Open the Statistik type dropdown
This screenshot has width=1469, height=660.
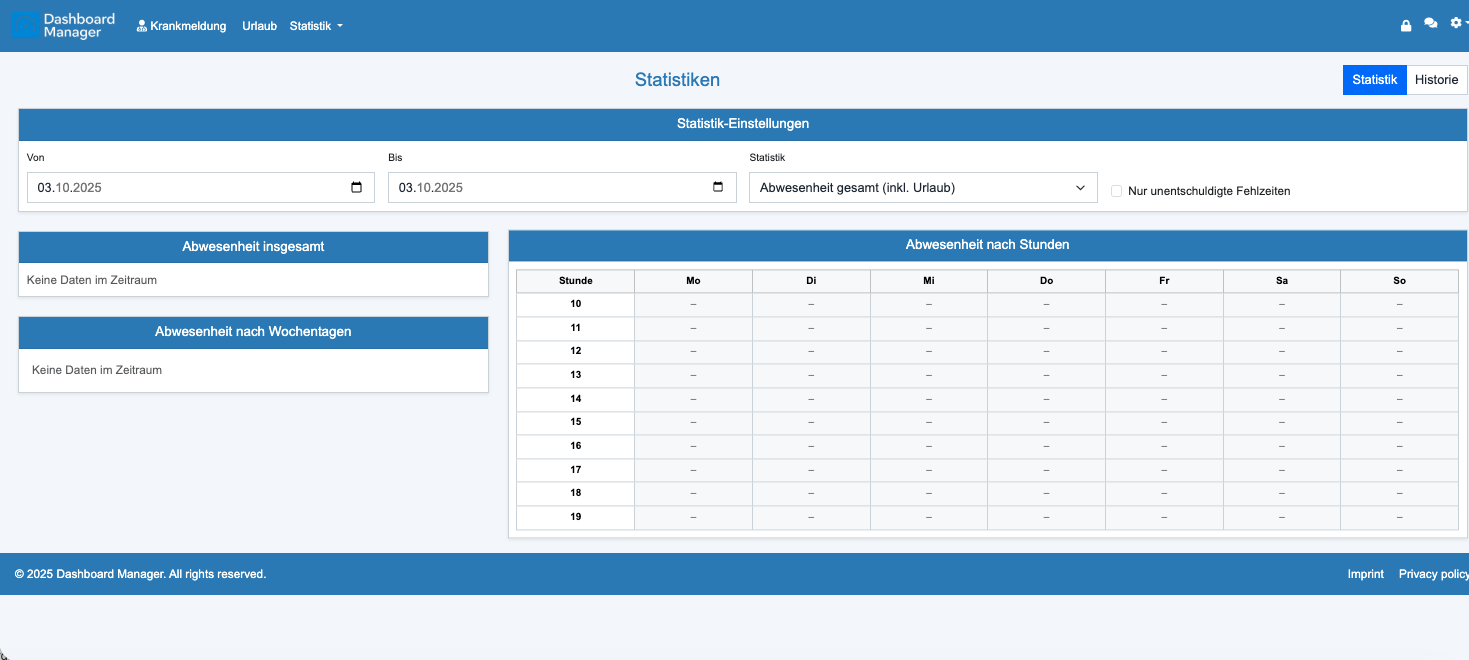(922, 187)
